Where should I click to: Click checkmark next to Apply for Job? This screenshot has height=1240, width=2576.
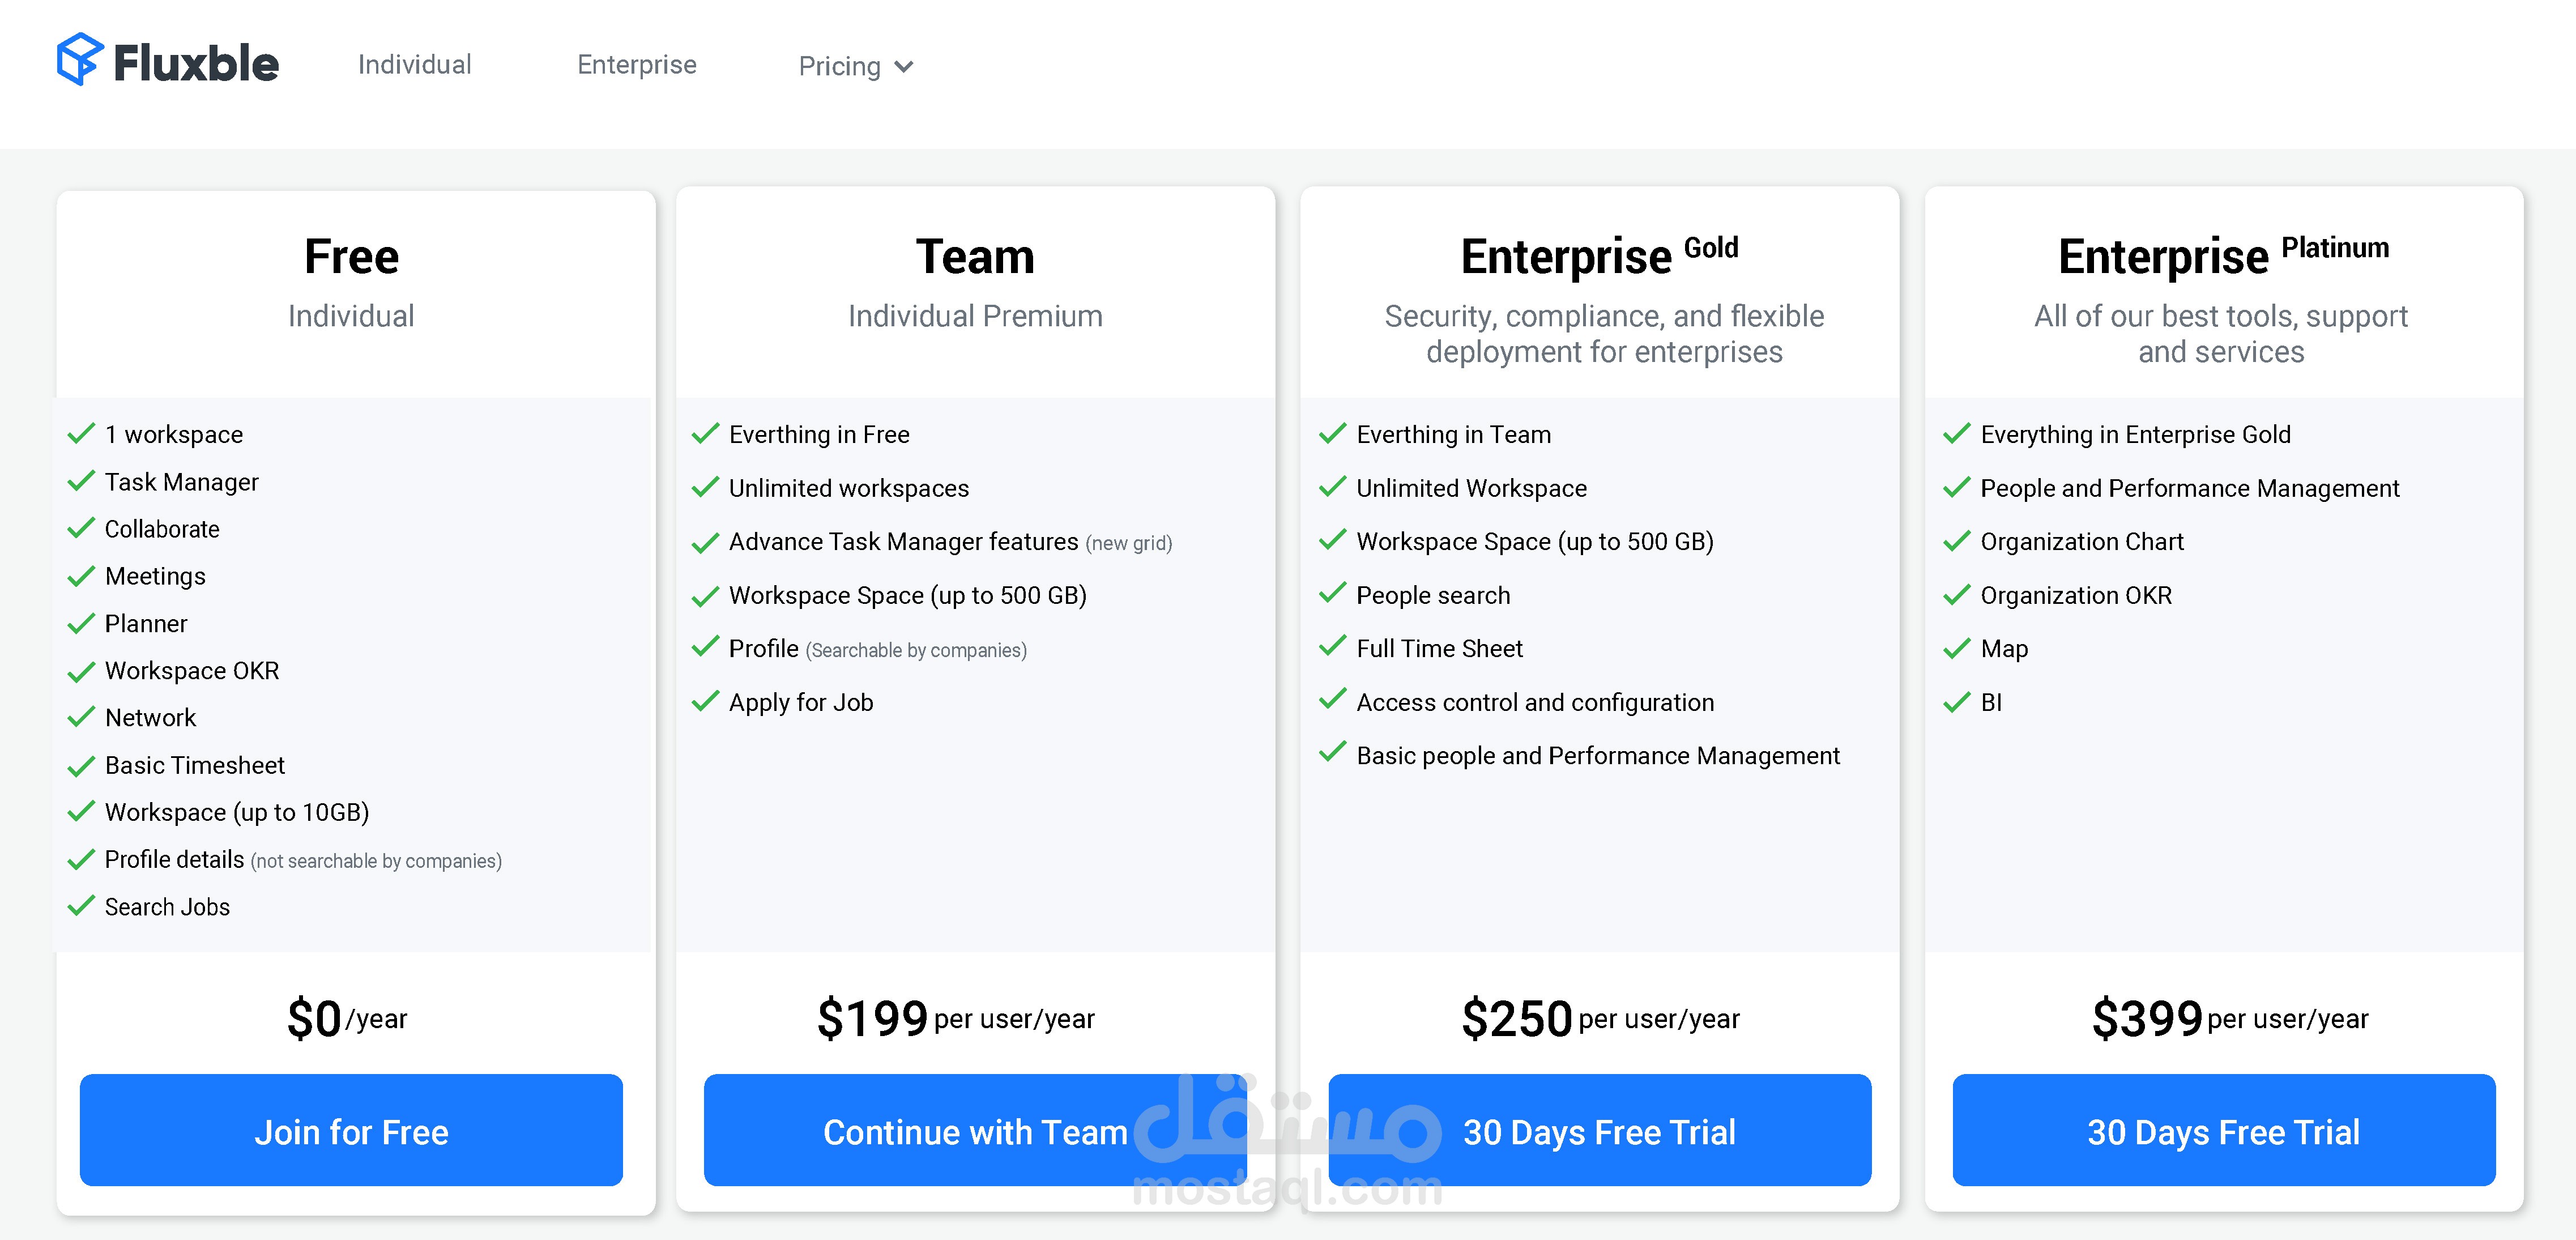pos(705,701)
